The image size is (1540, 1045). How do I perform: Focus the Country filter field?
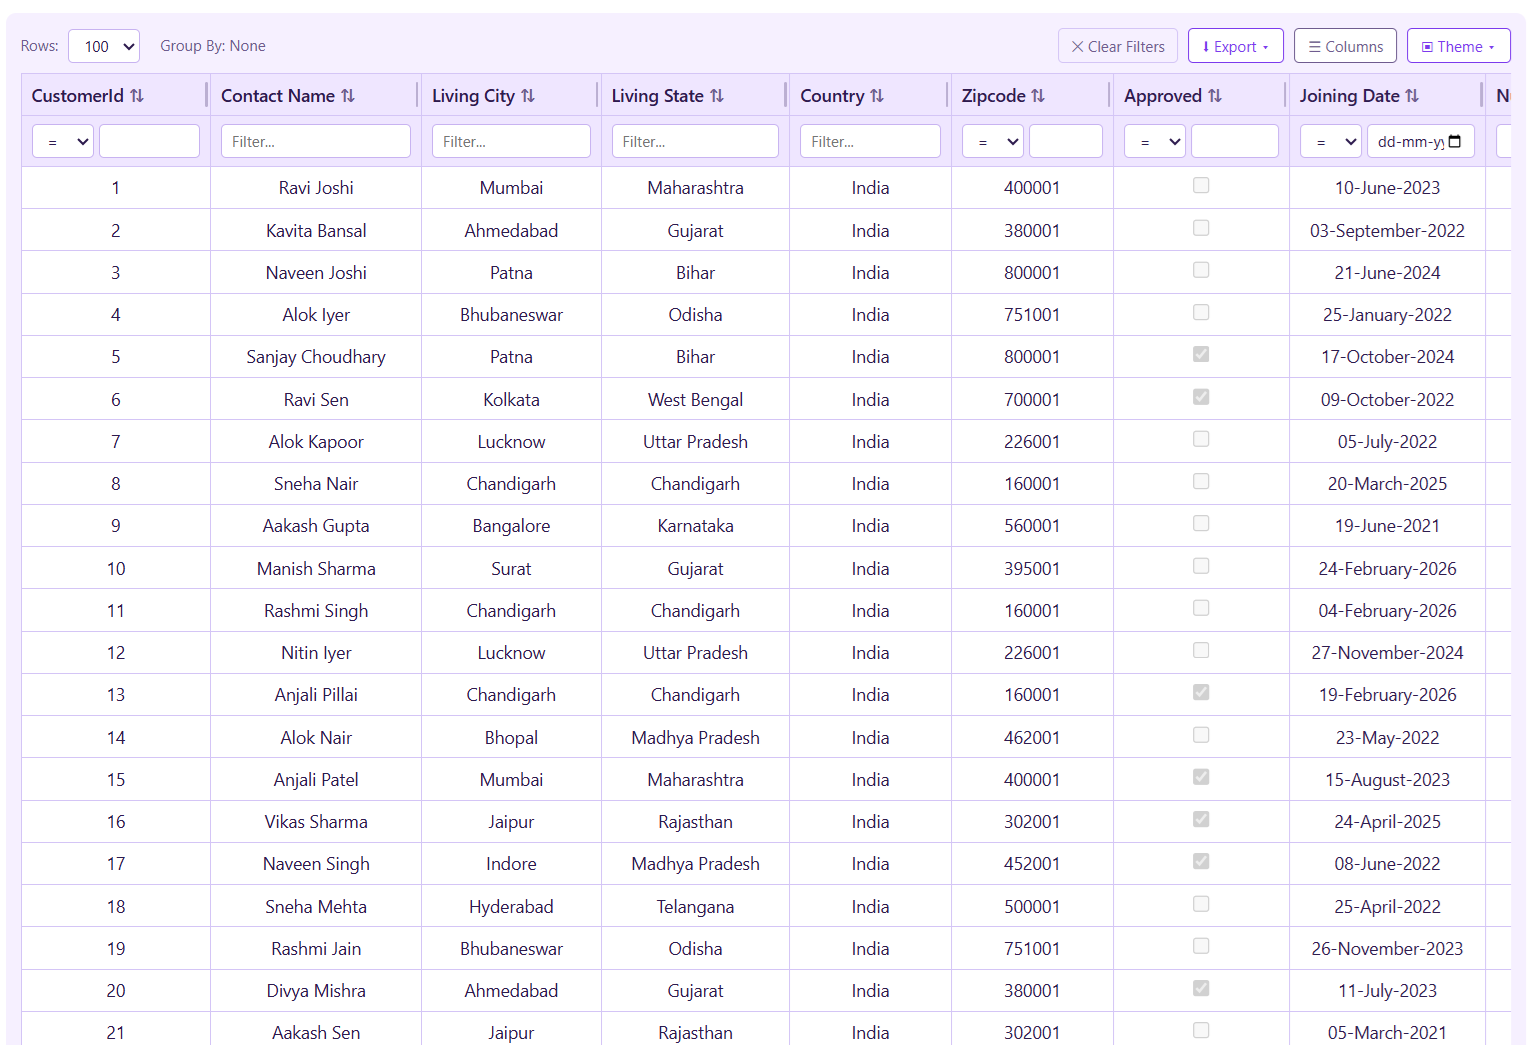click(x=870, y=141)
